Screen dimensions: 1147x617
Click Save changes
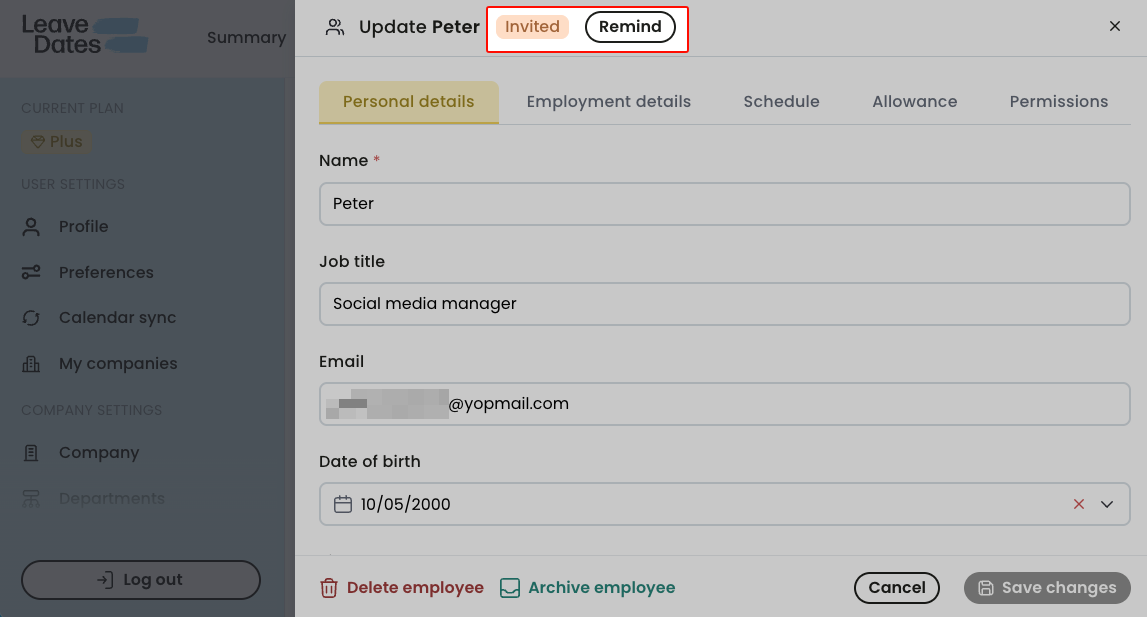[1046, 588]
